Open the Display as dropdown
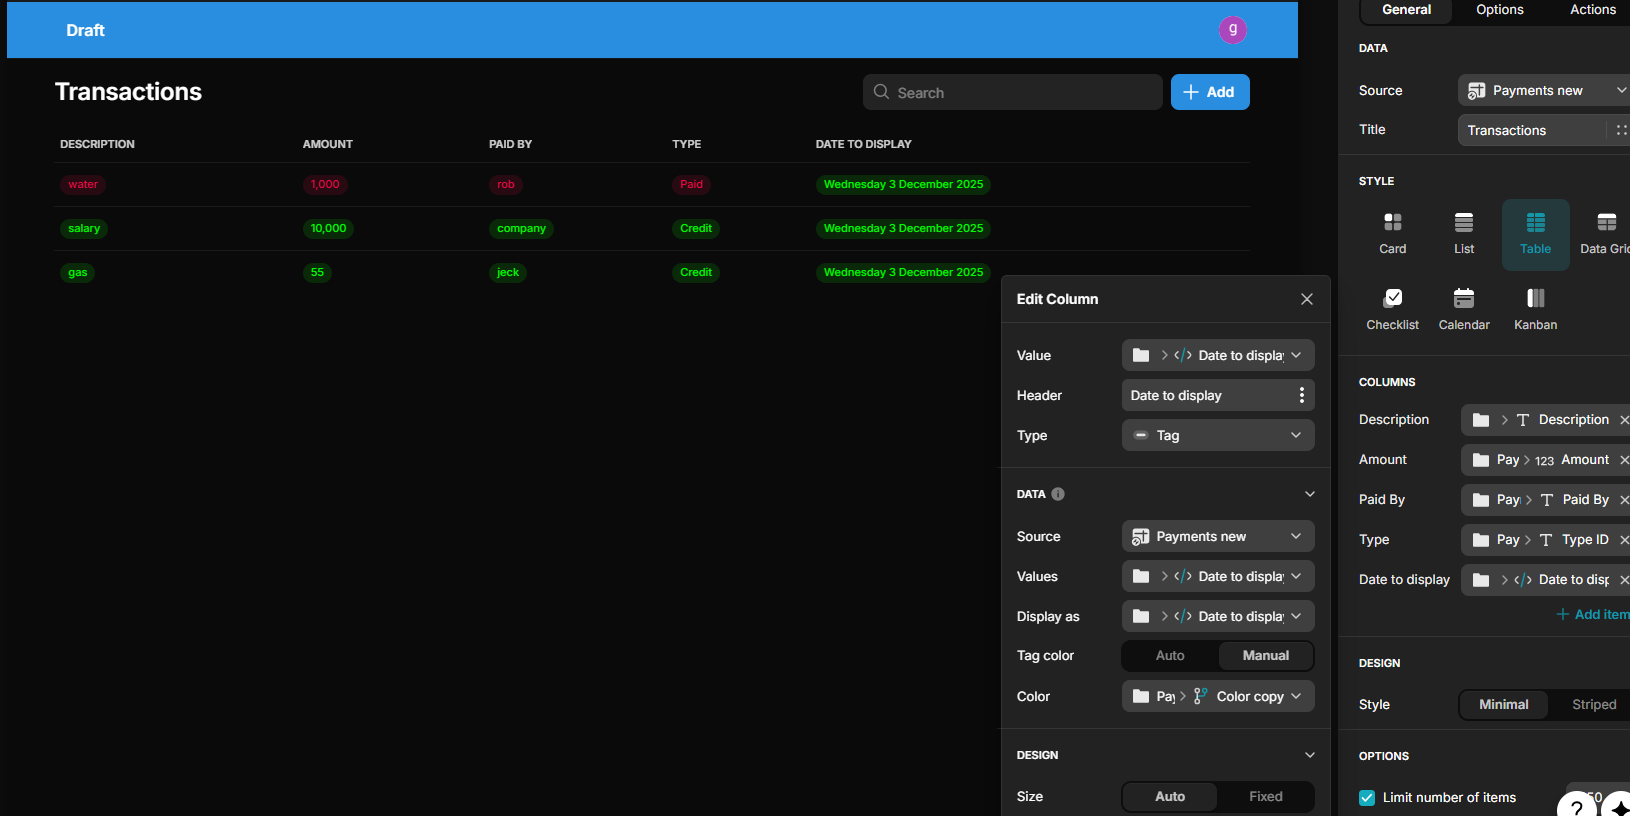 tap(1218, 616)
